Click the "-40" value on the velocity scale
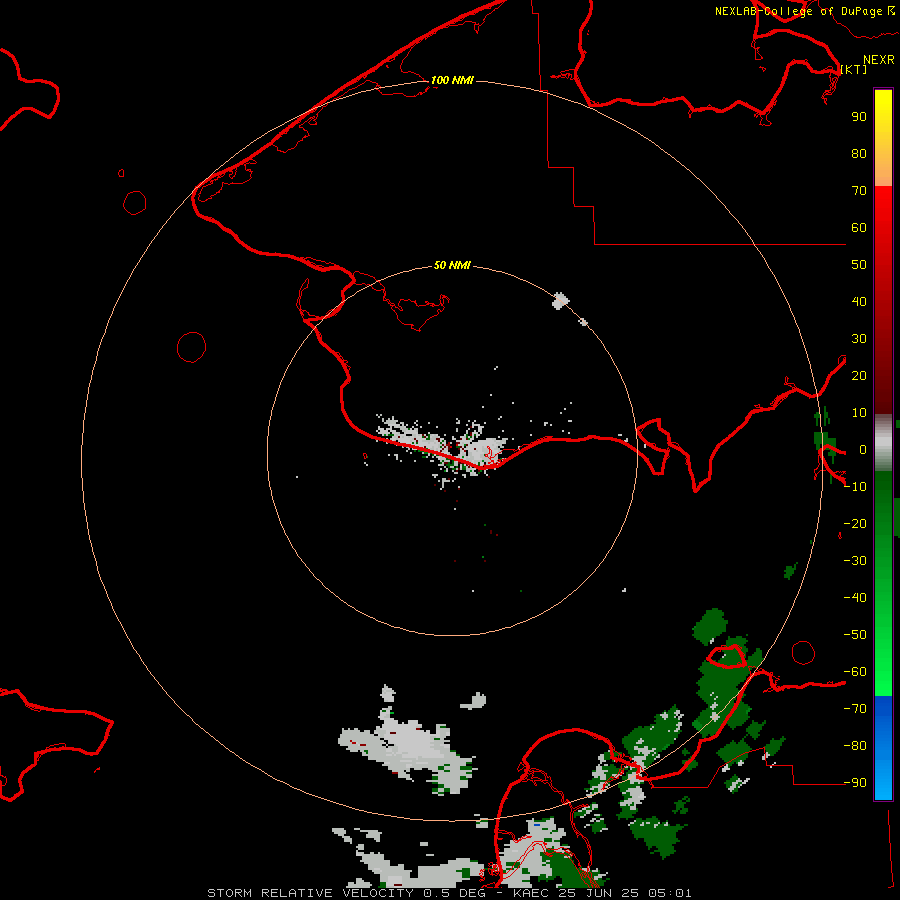 (855, 598)
